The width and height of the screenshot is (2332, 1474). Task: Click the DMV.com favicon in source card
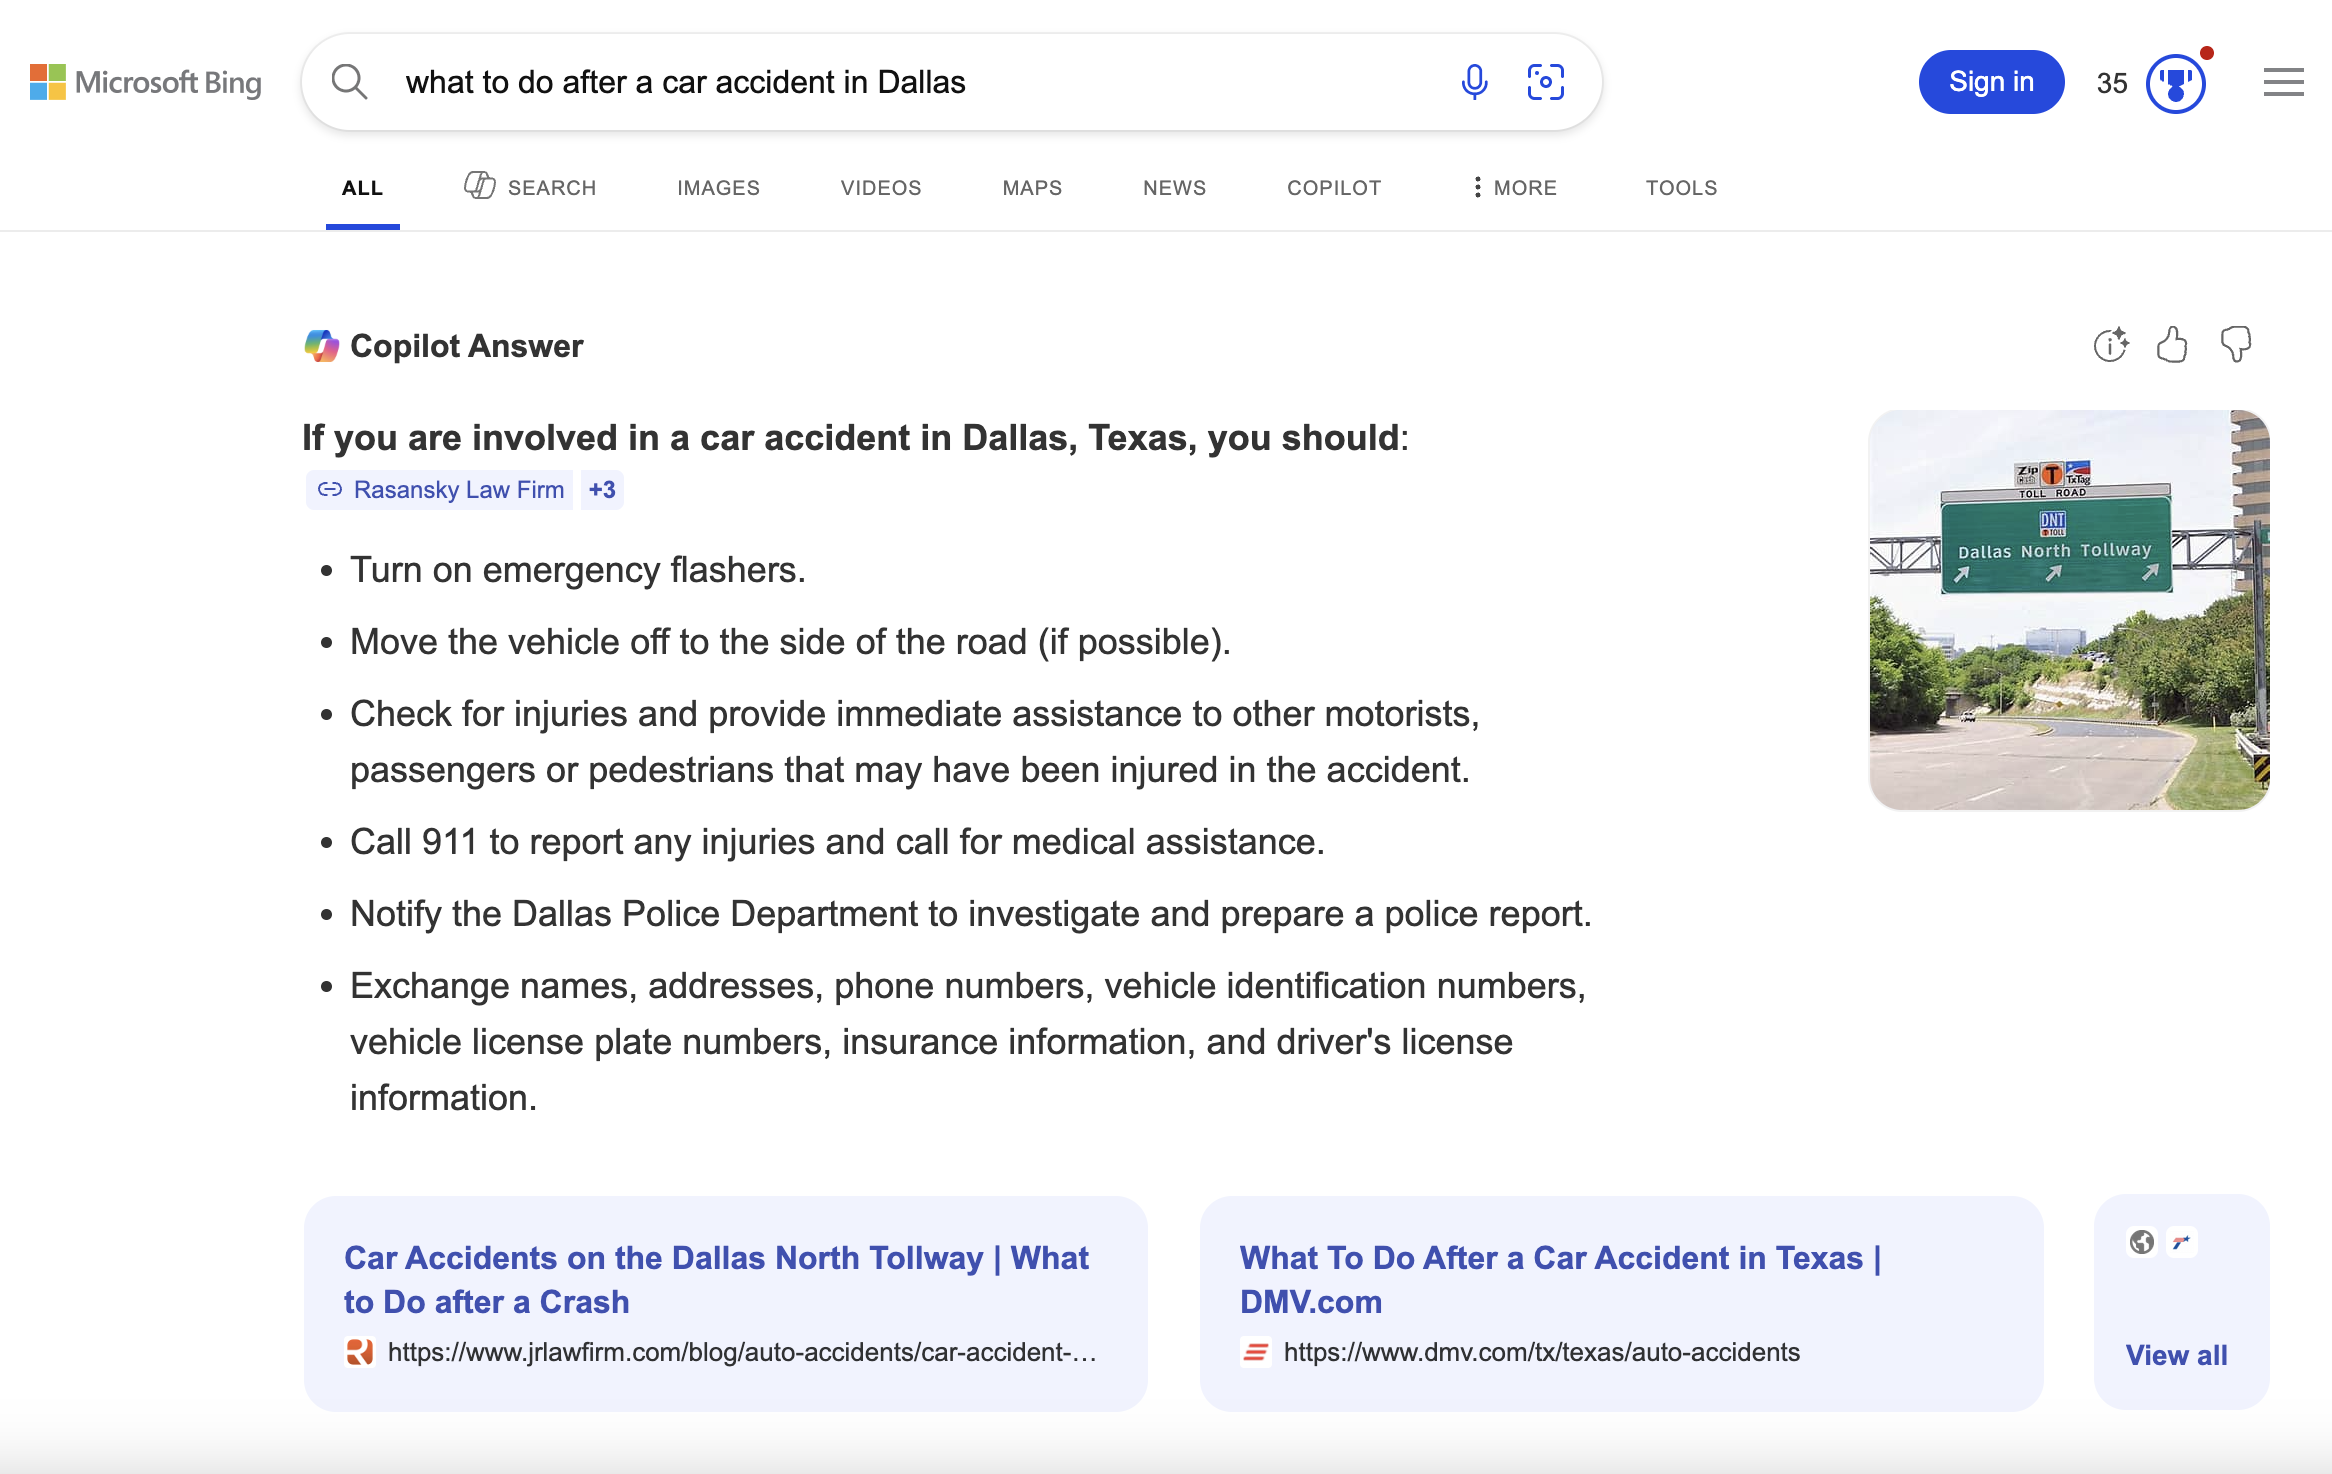(x=1255, y=1352)
